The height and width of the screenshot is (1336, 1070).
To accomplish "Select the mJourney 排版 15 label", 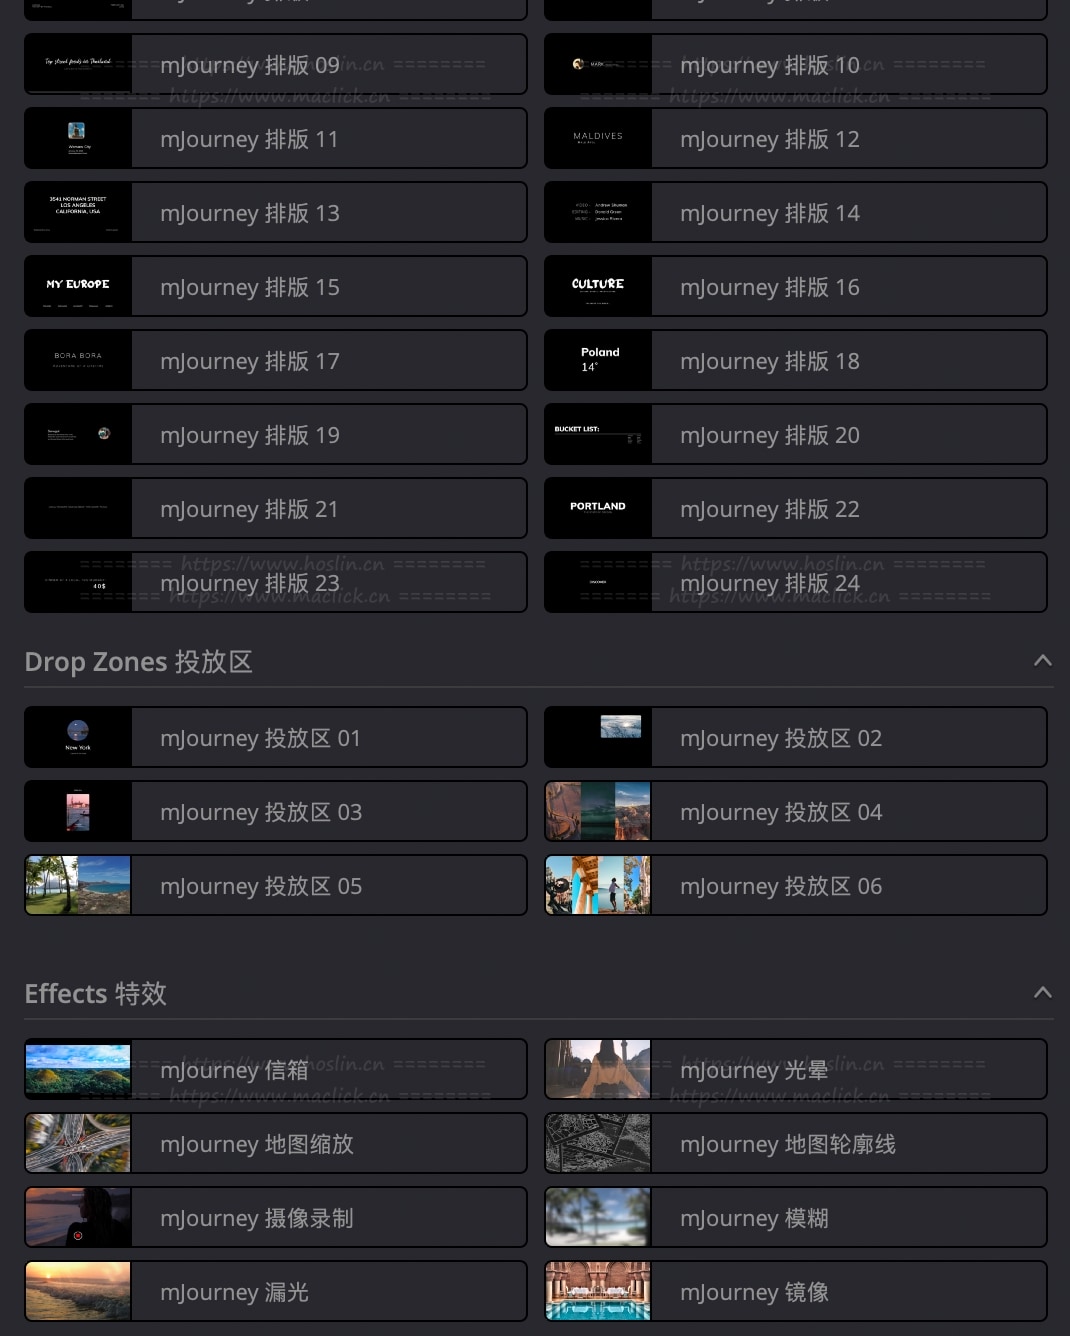I will coord(250,287).
